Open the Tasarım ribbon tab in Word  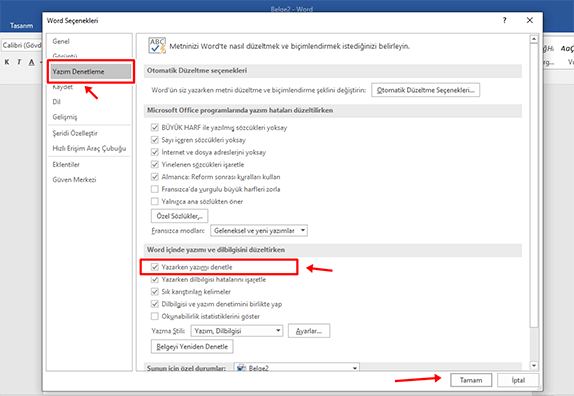(x=21, y=26)
